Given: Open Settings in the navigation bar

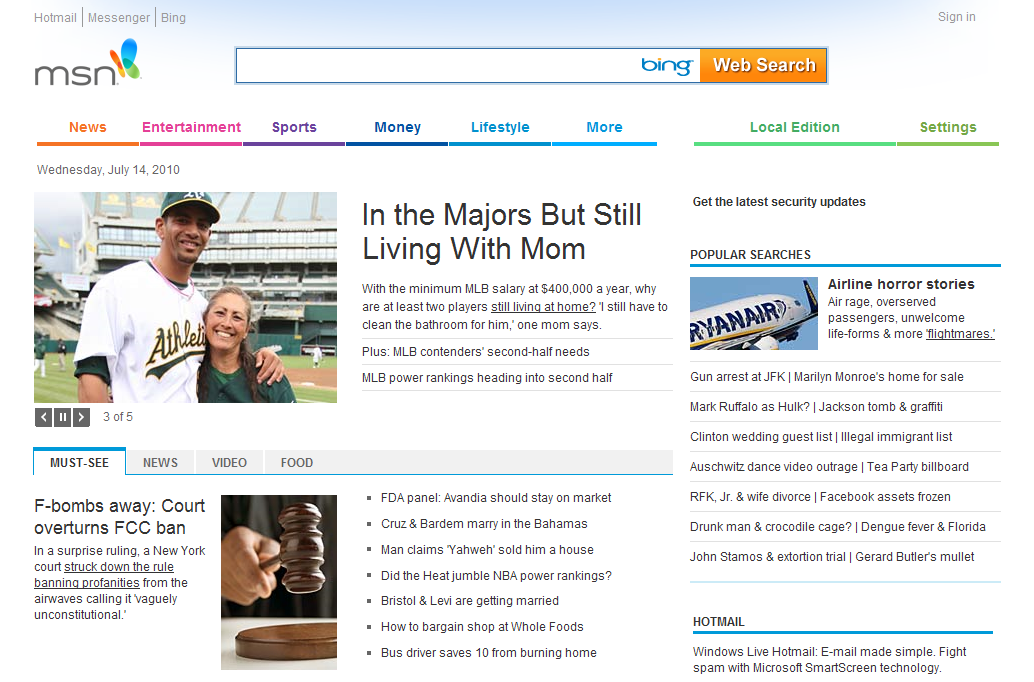Looking at the screenshot, I should [x=947, y=127].
